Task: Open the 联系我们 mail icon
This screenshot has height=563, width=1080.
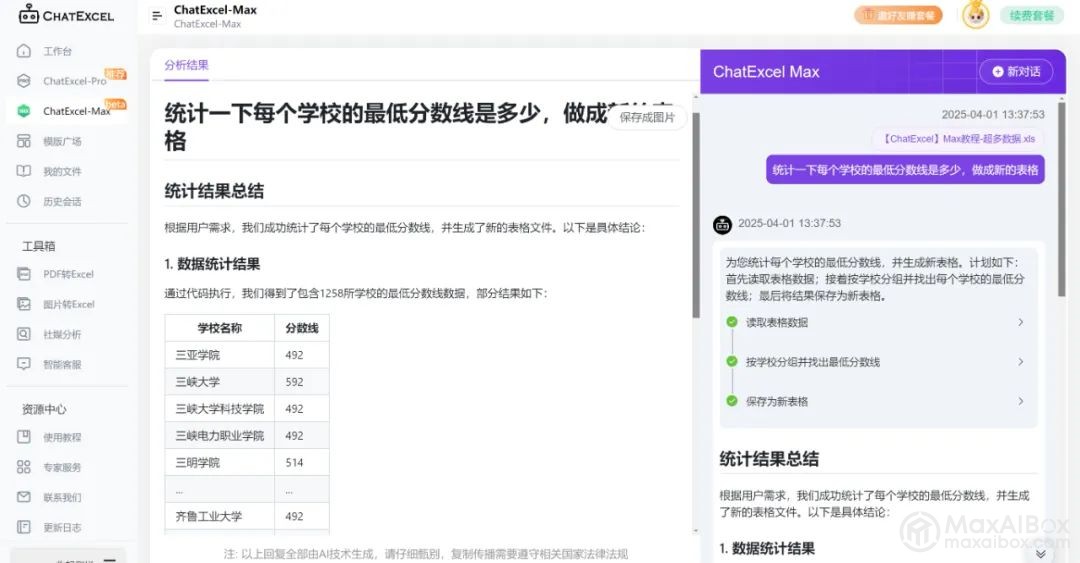Action: [x=24, y=497]
